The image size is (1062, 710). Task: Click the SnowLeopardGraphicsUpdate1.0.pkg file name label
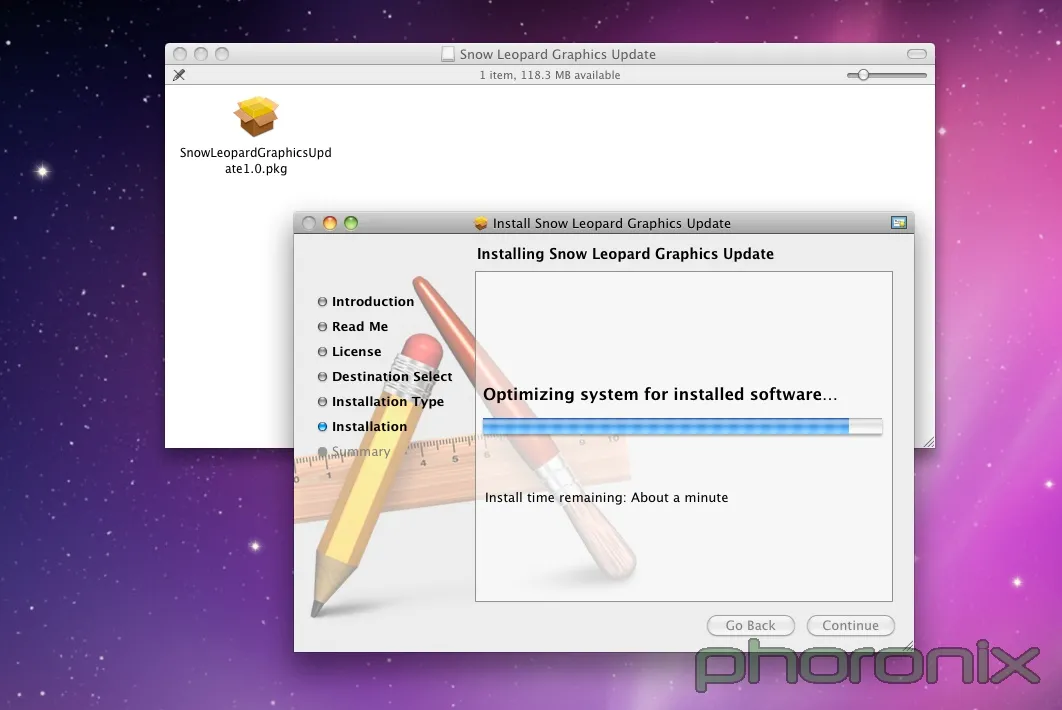(x=256, y=161)
